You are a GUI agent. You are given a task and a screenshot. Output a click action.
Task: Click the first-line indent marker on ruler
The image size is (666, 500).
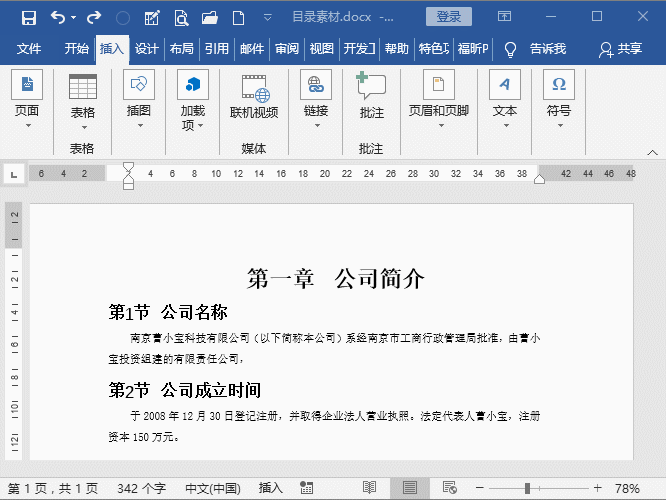128,167
